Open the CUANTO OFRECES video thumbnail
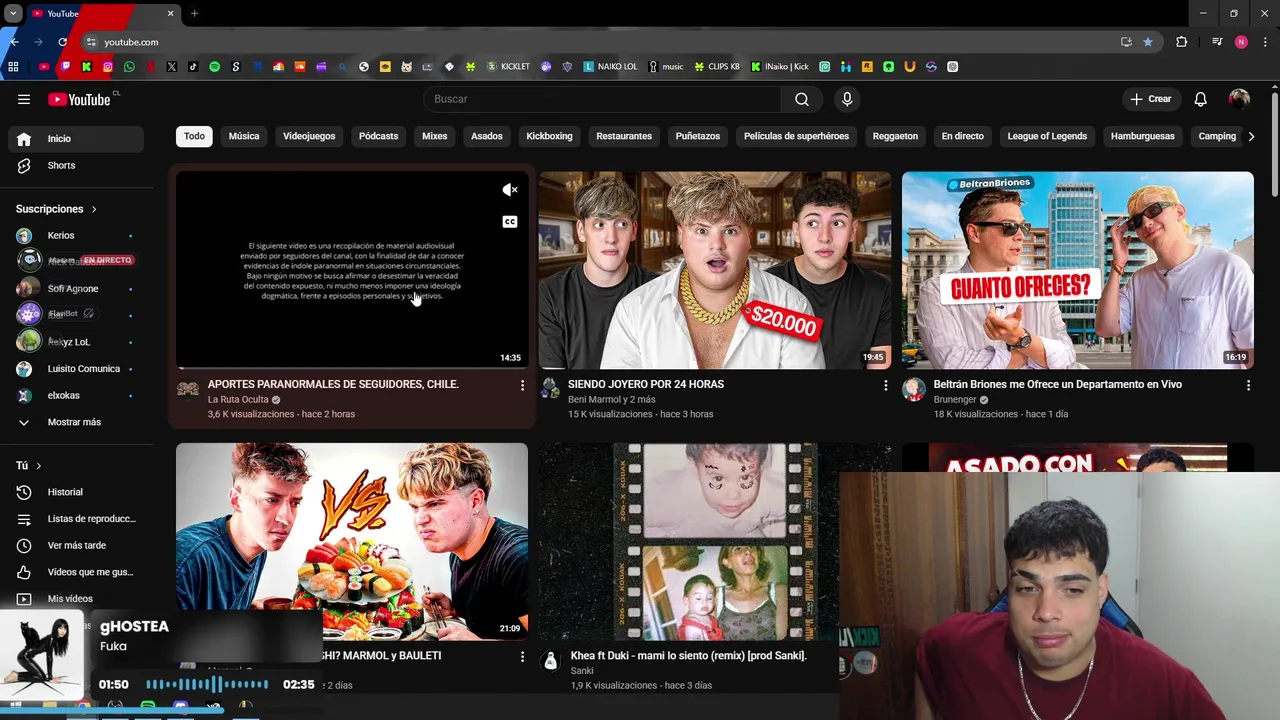The height and width of the screenshot is (720, 1280). coord(1078,270)
